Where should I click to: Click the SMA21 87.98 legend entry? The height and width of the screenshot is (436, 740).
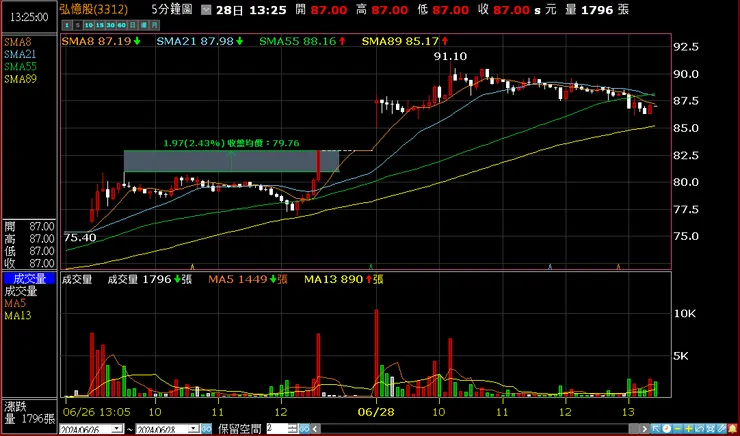pyautogui.click(x=200, y=41)
